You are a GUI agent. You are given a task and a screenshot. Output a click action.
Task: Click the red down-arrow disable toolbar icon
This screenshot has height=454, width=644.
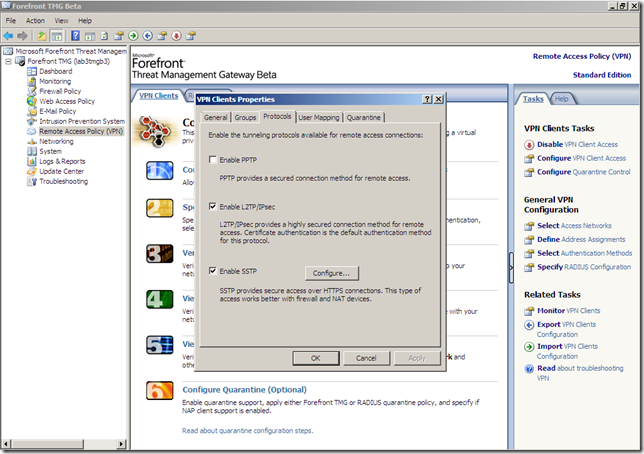click(x=177, y=36)
